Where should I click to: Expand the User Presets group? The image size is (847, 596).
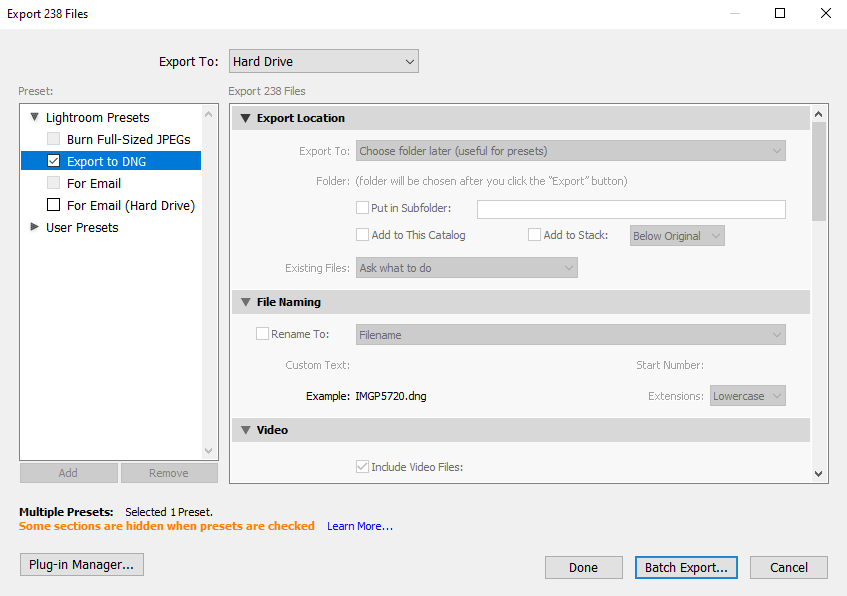tap(35, 227)
